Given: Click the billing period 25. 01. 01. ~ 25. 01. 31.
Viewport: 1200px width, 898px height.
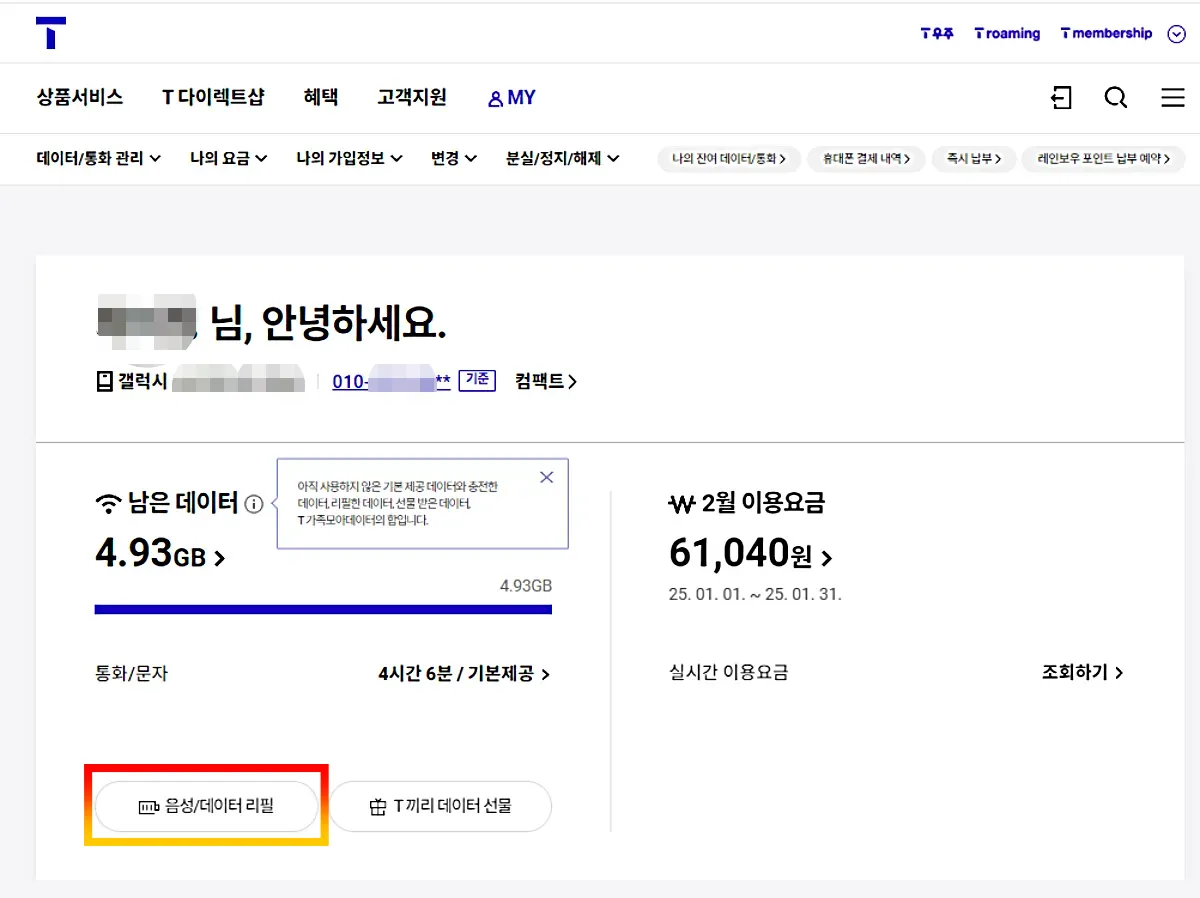Looking at the screenshot, I should pos(755,594).
